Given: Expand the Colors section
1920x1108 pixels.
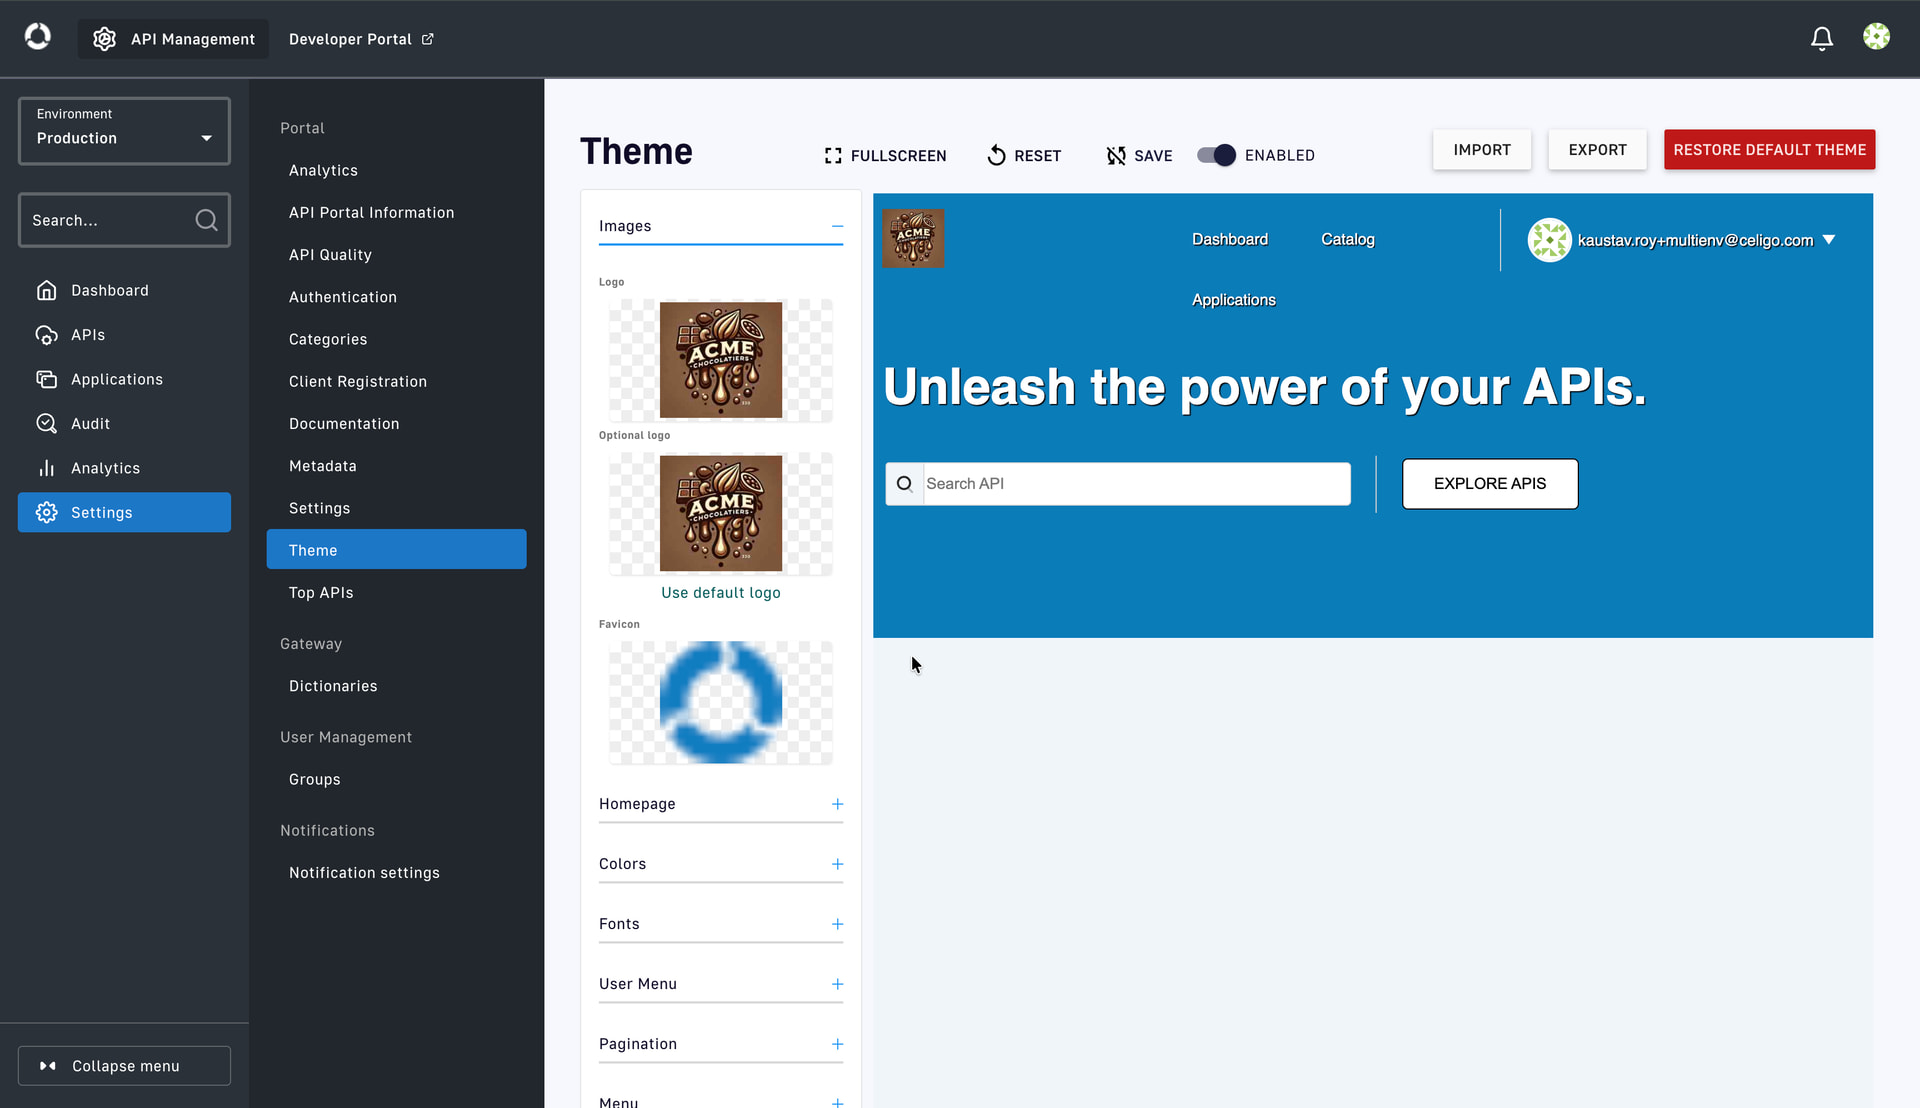Looking at the screenshot, I should click(837, 864).
